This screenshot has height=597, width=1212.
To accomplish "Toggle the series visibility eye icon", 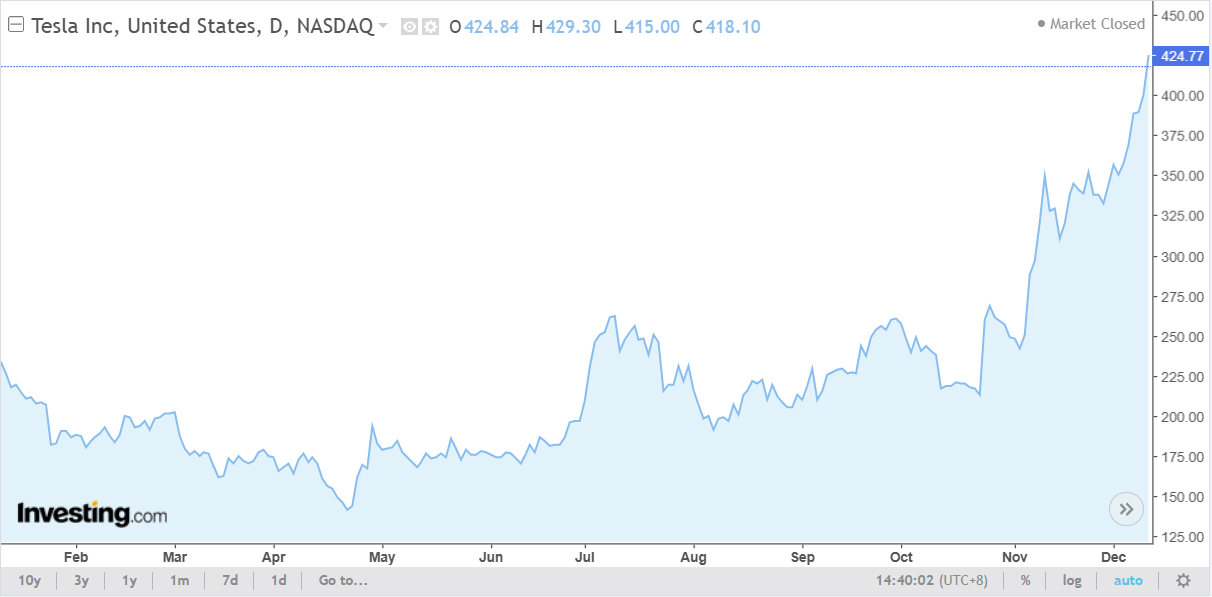I will [x=409, y=27].
